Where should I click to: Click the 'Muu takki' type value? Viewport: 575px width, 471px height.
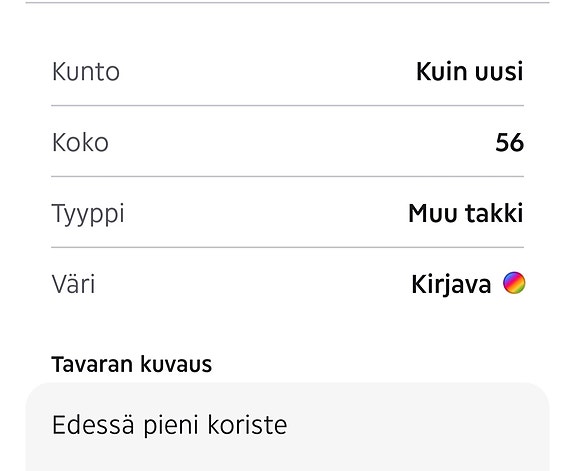pyautogui.click(x=466, y=213)
